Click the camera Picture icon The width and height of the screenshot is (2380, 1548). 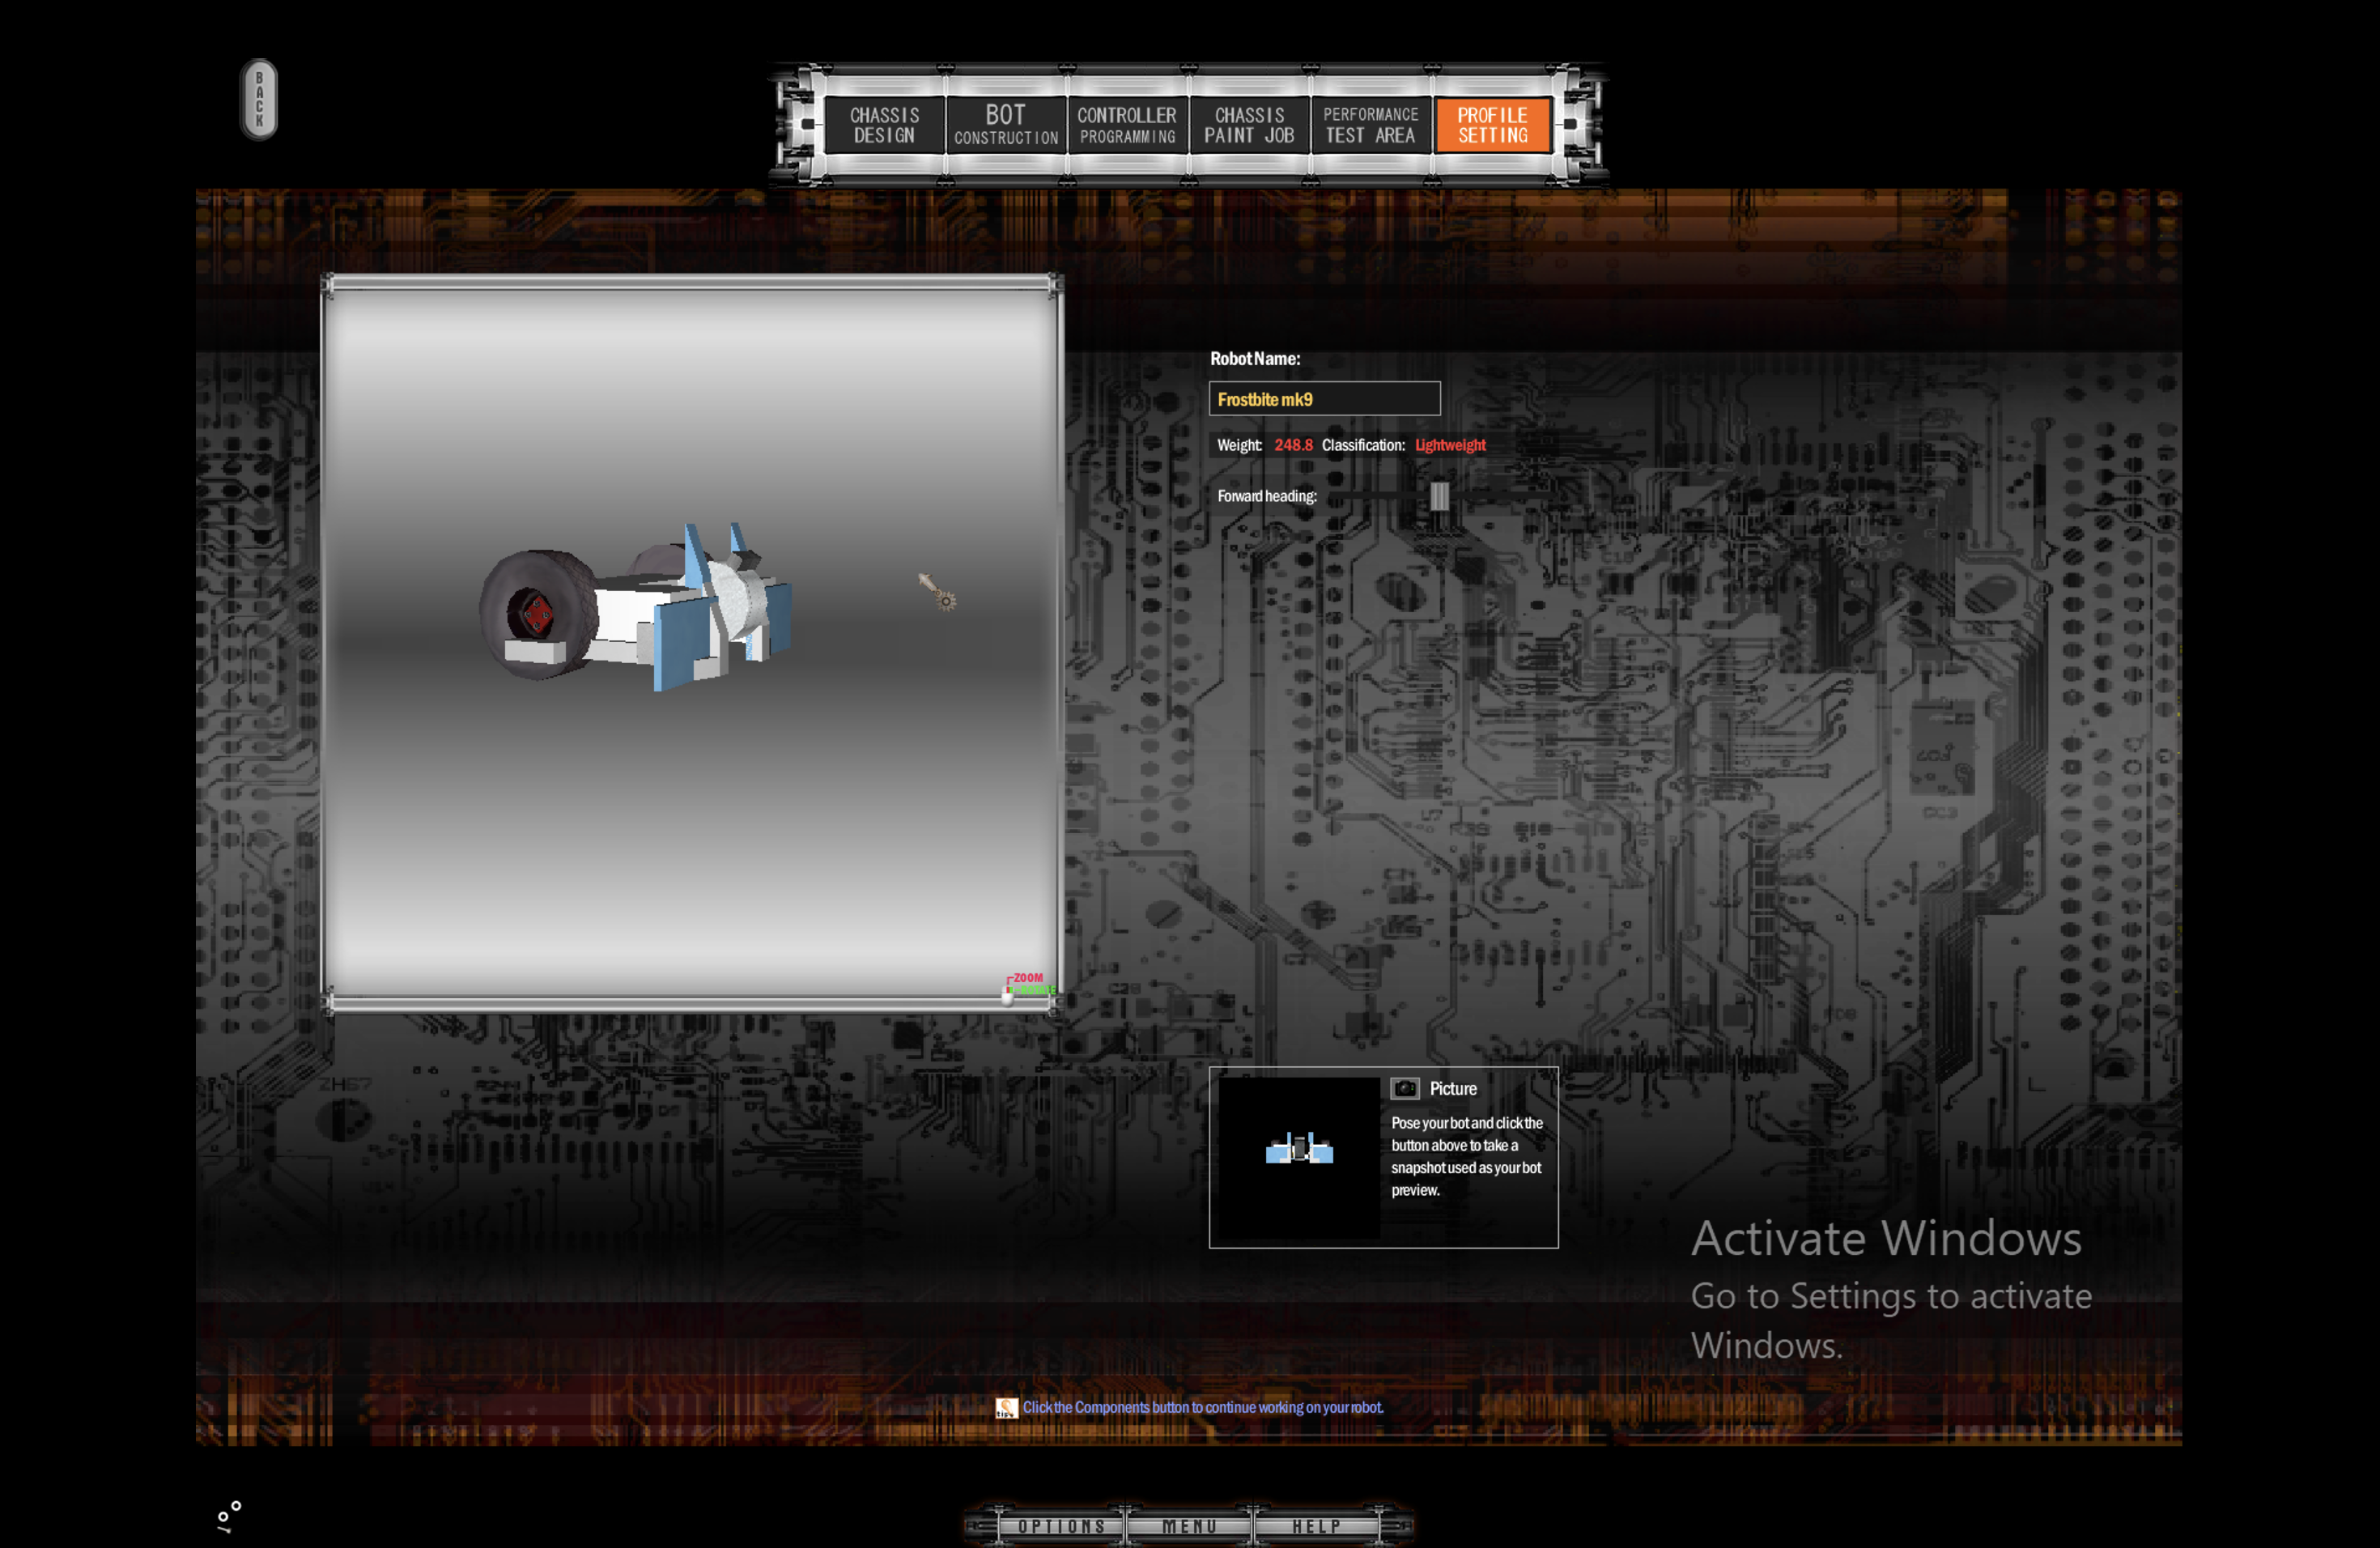pyautogui.click(x=1401, y=1088)
